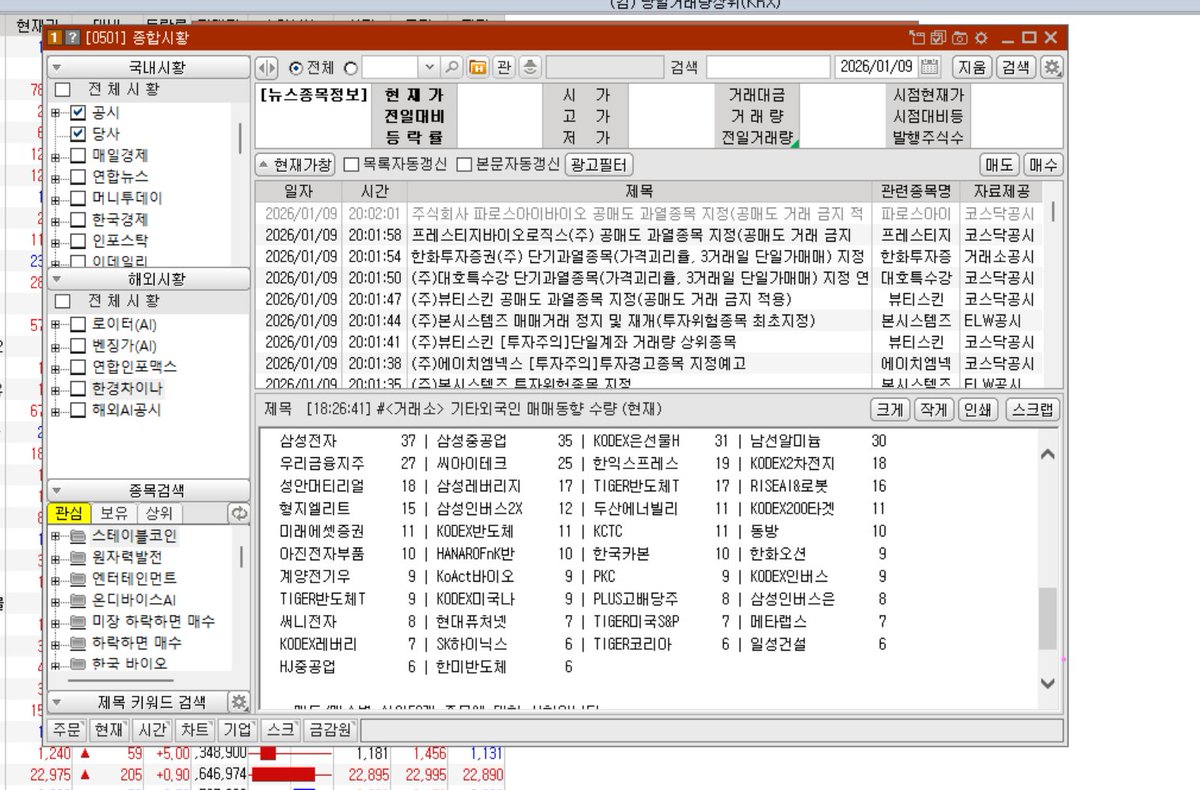This screenshot has height=790, width=1200.
Task: Click the magnifier stock search icon
Action: pyautogui.click(x=452, y=67)
